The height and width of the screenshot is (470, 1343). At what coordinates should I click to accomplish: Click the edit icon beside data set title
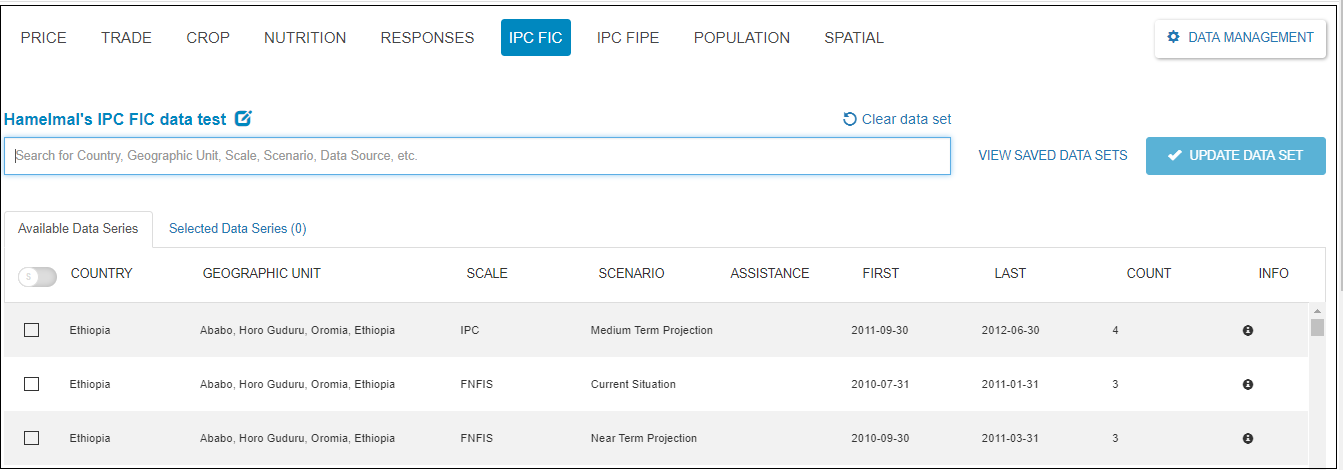point(243,119)
